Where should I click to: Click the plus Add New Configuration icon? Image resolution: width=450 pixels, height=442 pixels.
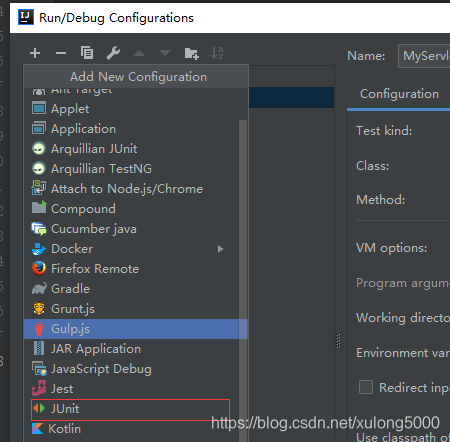pyautogui.click(x=35, y=53)
